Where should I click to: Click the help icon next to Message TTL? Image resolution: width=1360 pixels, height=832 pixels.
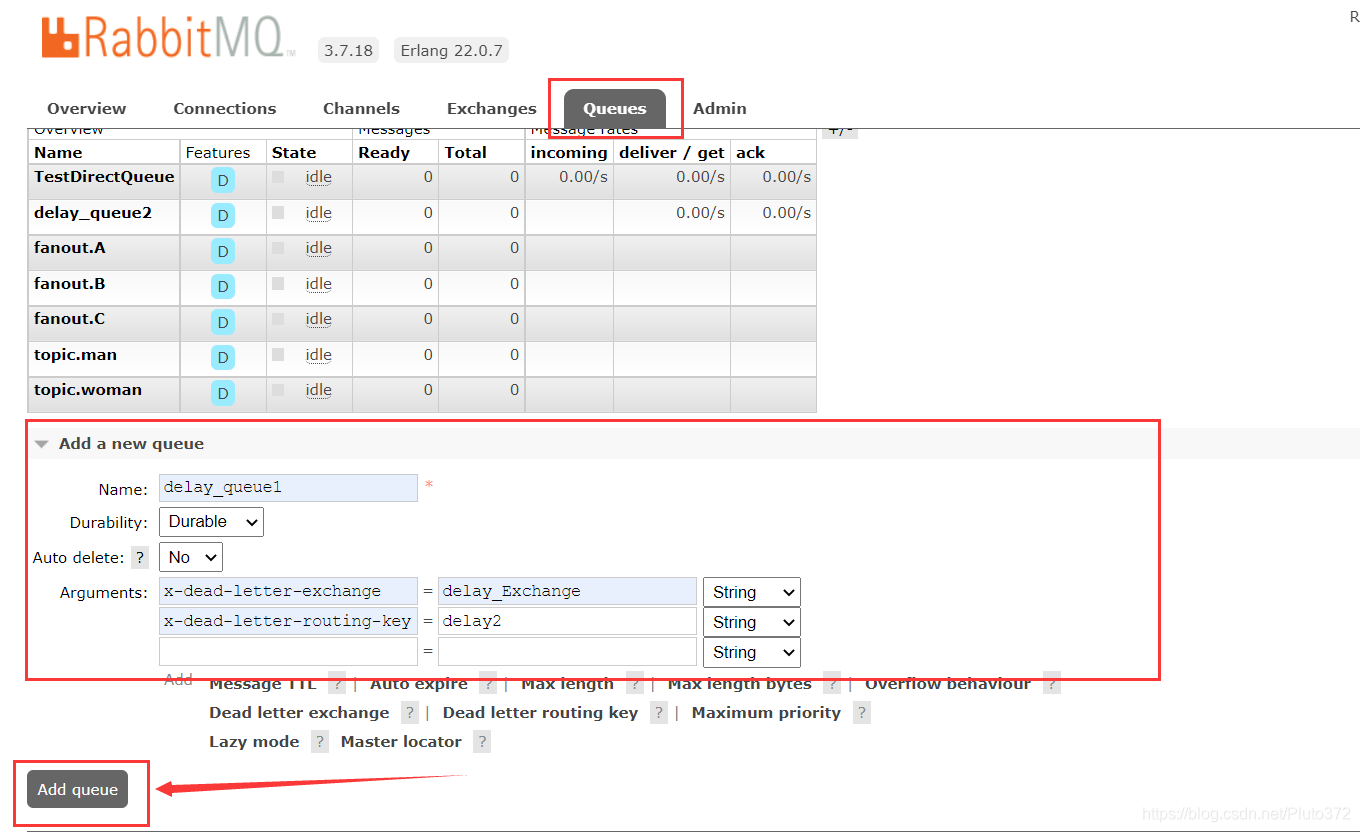[x=337, y=684]
